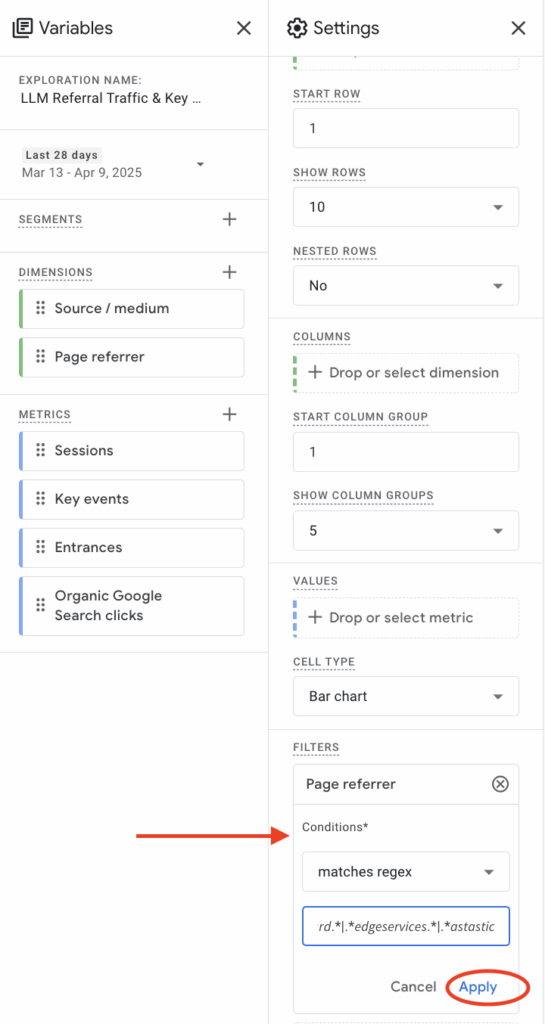
Task: Click the regex expression text field
Action: 406,926
